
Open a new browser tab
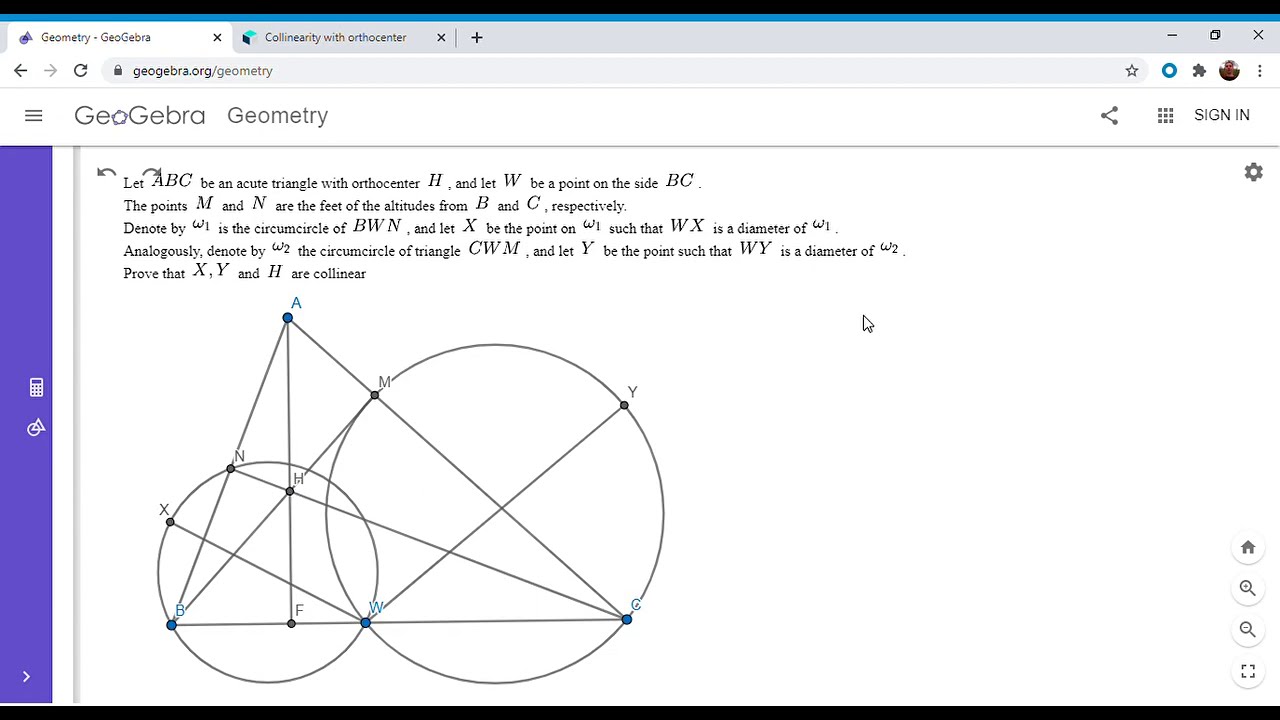click(477, 37)
